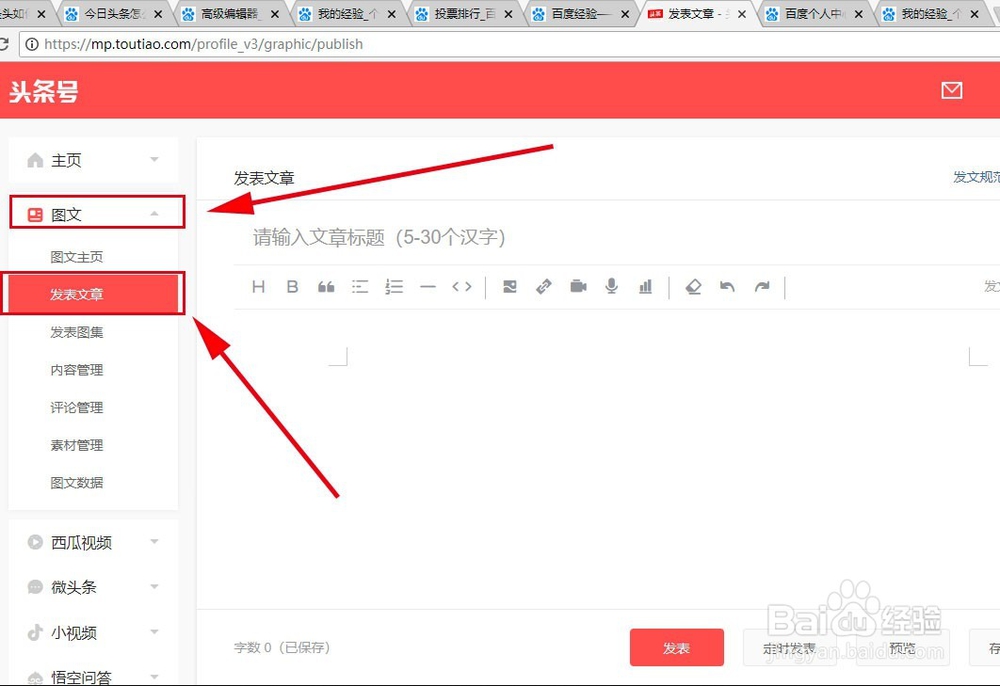Switch to the 今日头条 browser tab
The image size is (1000, 686).
[114, 13]
